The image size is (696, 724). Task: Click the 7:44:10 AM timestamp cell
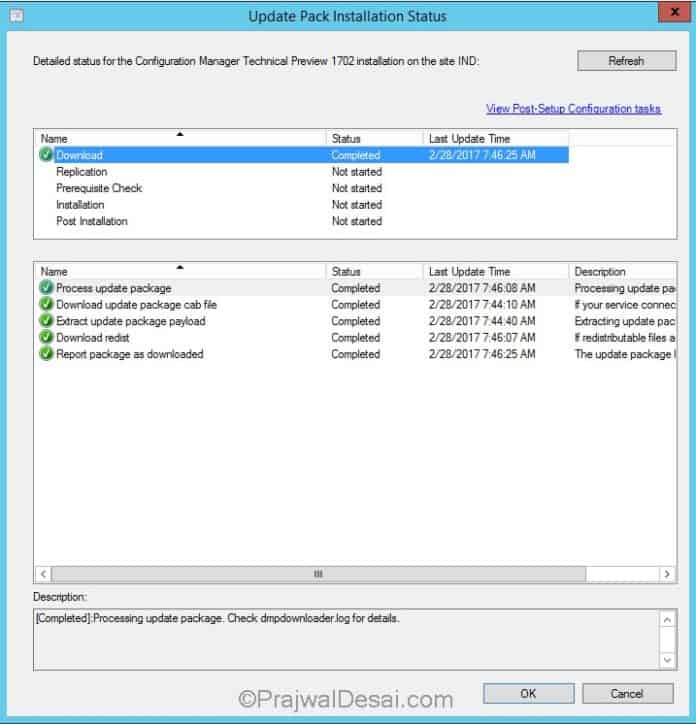pos(482,305)
